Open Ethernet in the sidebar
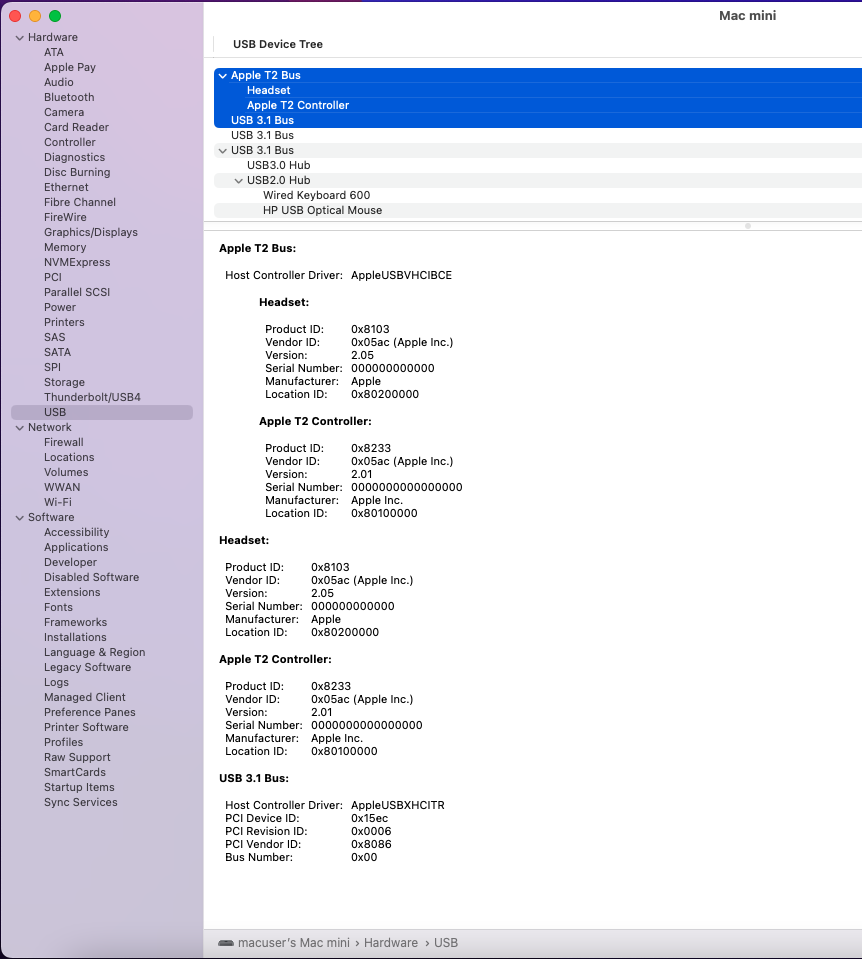The width and height of the screenshot is (862, 959). tap(66, 187)
